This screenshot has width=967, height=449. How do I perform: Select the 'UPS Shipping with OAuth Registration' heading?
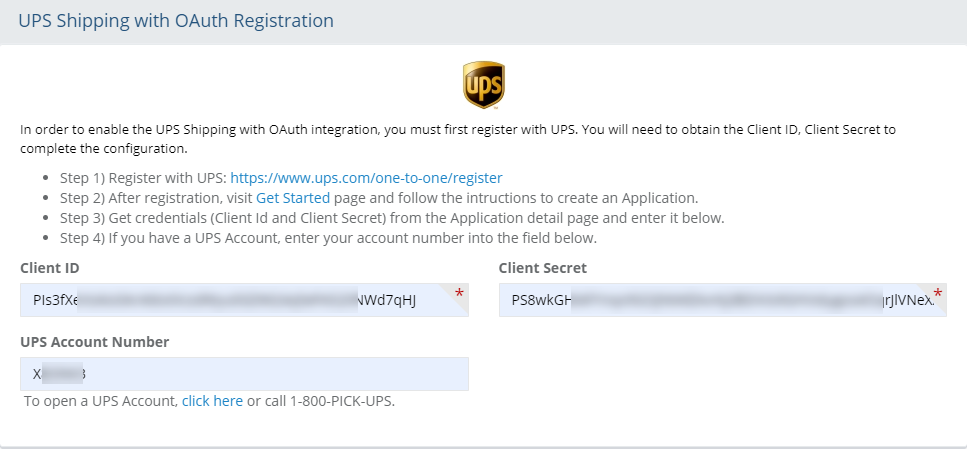(176, 20)
